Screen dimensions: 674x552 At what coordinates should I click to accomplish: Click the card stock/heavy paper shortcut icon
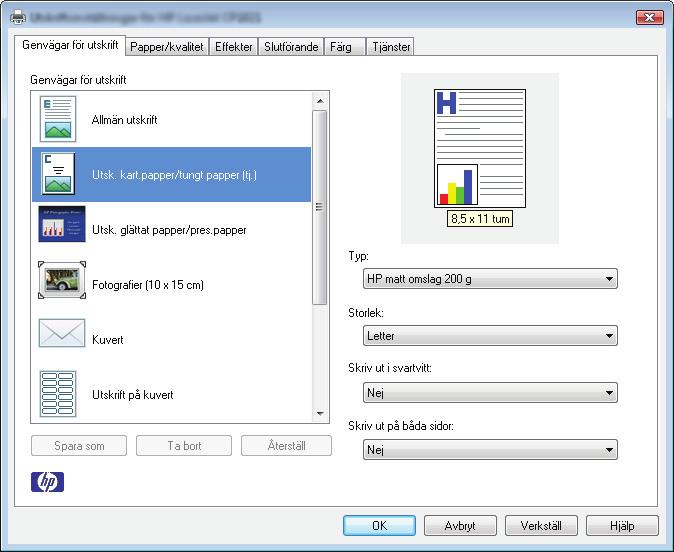[58, 174]
